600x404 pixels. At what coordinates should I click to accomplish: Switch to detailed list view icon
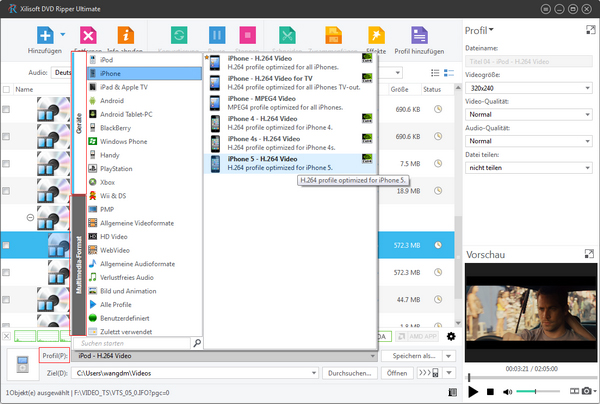click(448, 73)
